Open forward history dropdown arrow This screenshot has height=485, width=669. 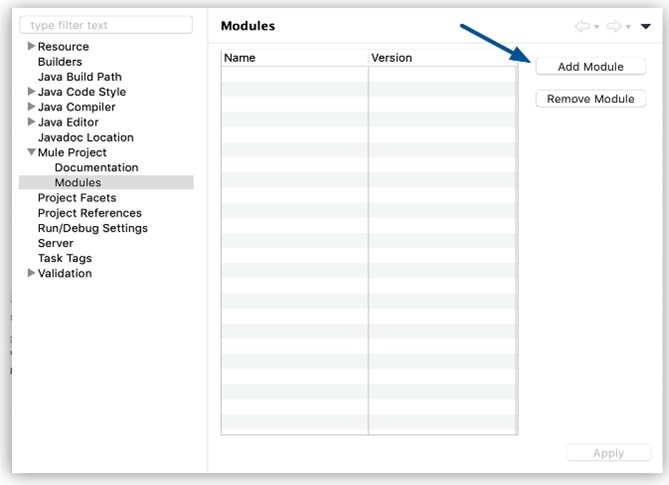pos(628,27)
